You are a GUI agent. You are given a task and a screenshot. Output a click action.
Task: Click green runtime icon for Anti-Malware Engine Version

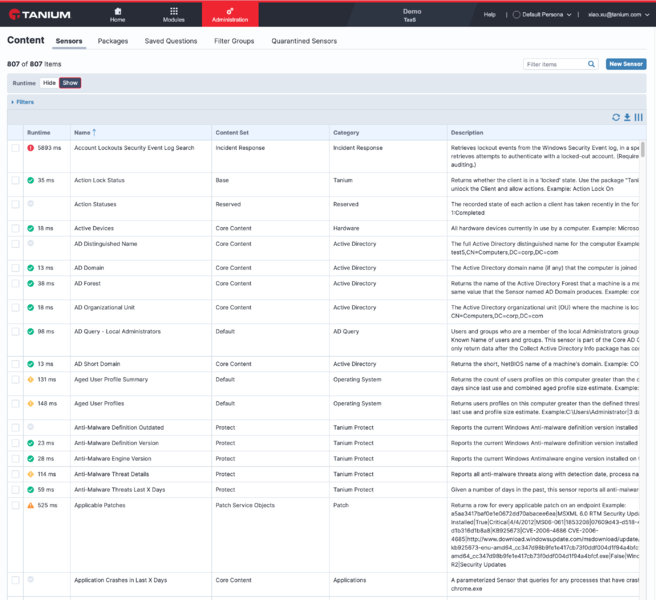(31, 459)
